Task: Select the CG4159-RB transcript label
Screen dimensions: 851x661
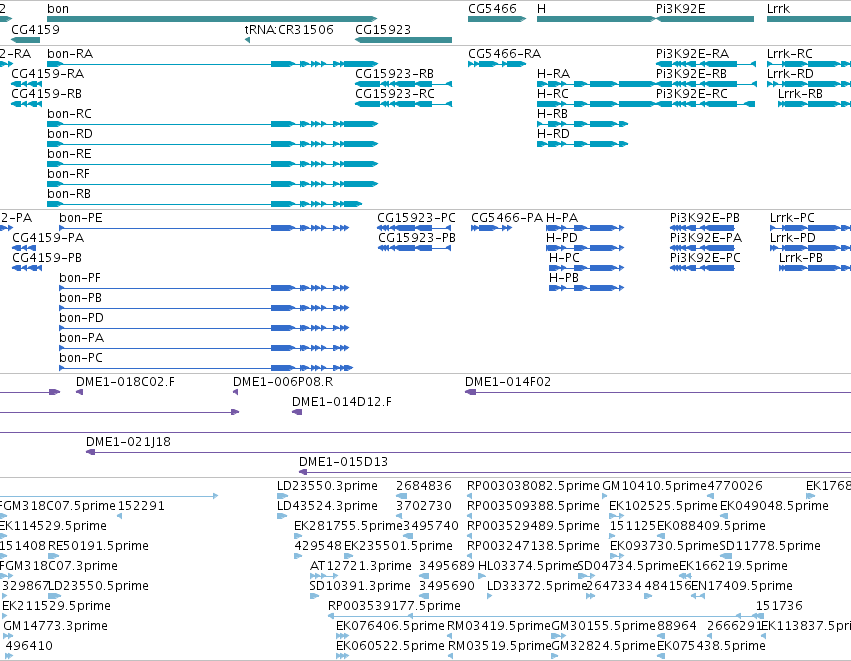Action: pos(47,94)
